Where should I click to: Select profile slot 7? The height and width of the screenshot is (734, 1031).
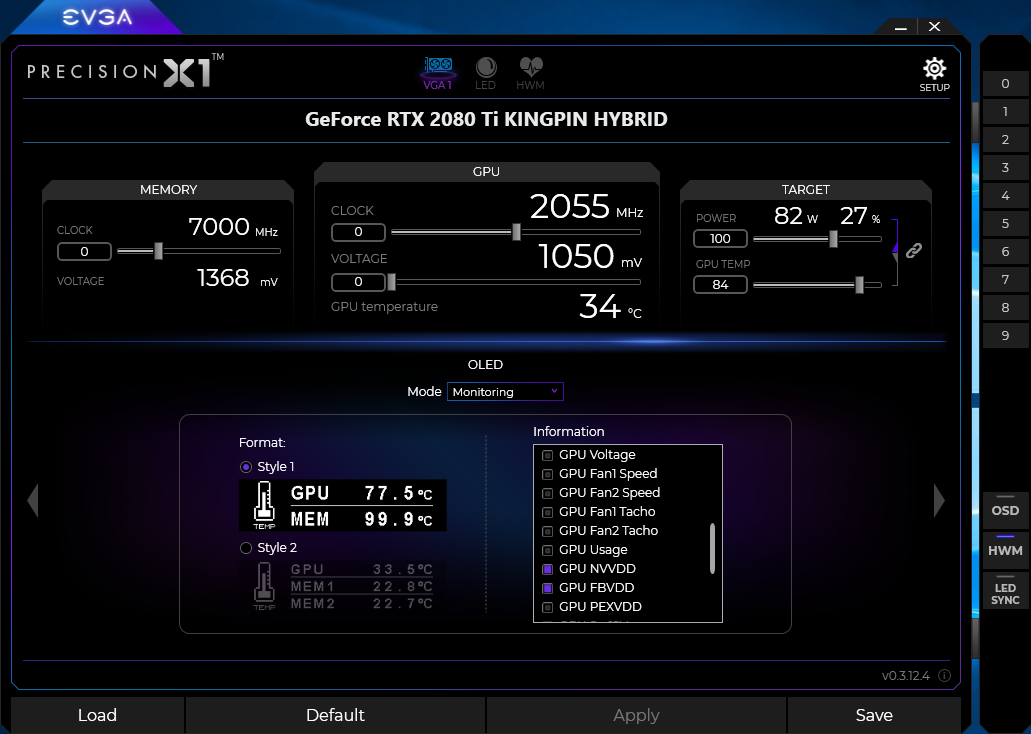tap(1005, 280)
